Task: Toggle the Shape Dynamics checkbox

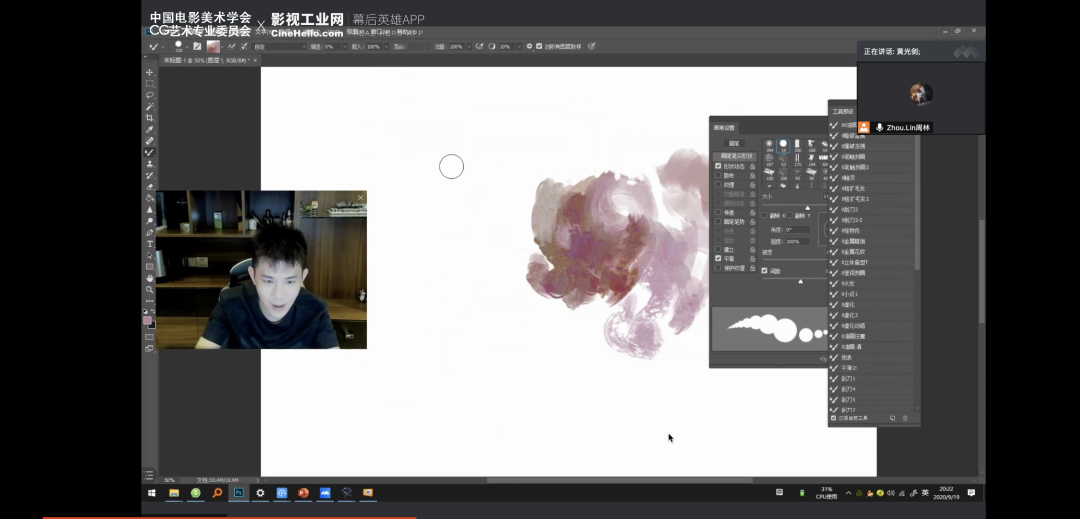Action: coord(718,166)
